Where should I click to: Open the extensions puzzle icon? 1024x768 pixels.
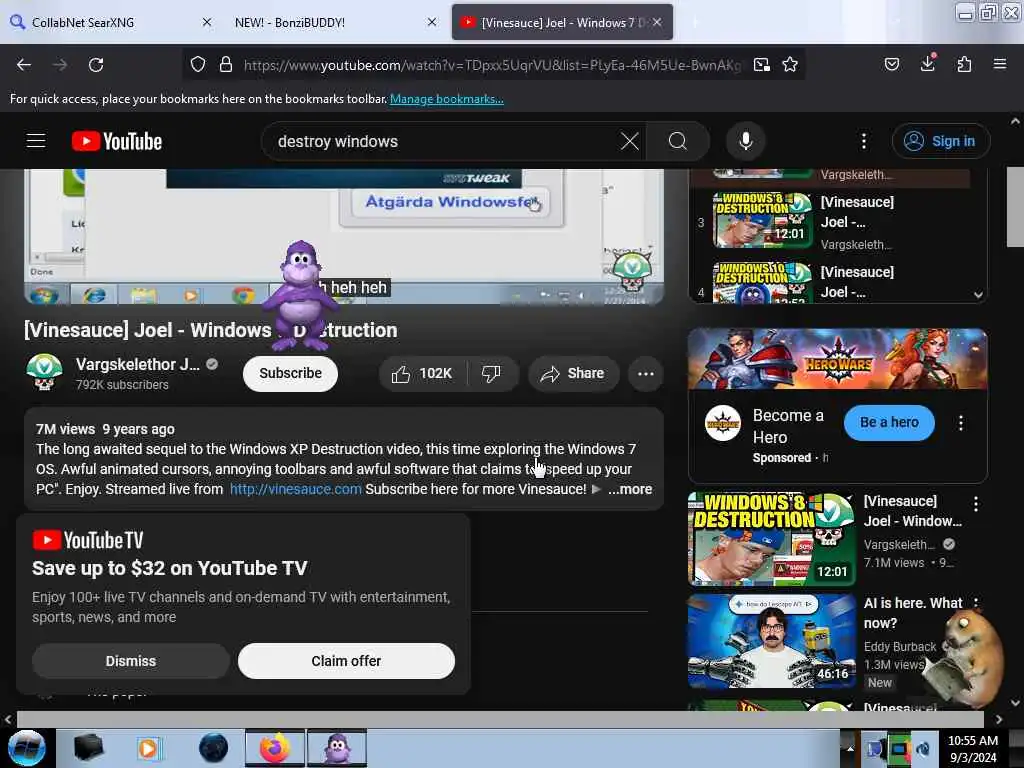[x=964, y=64]
